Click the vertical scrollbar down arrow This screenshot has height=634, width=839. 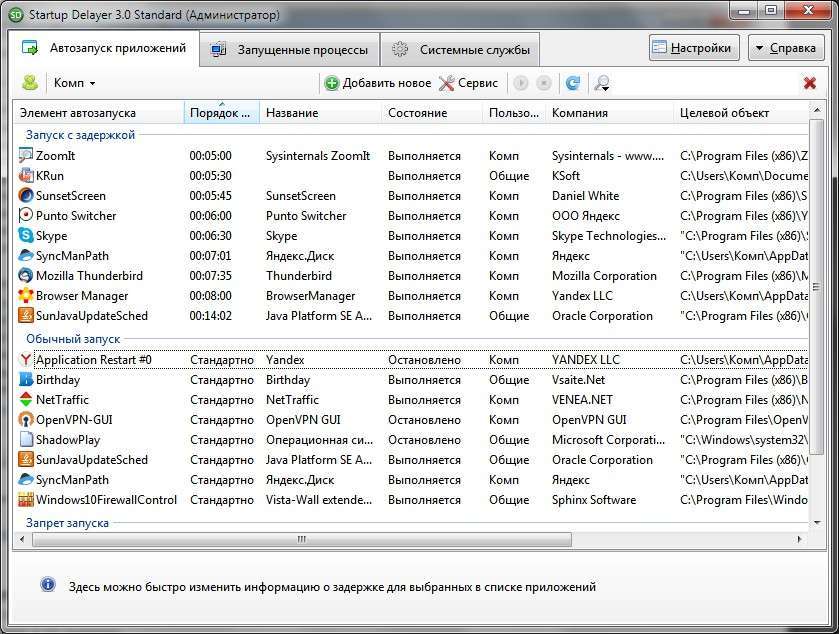(817, 523)
